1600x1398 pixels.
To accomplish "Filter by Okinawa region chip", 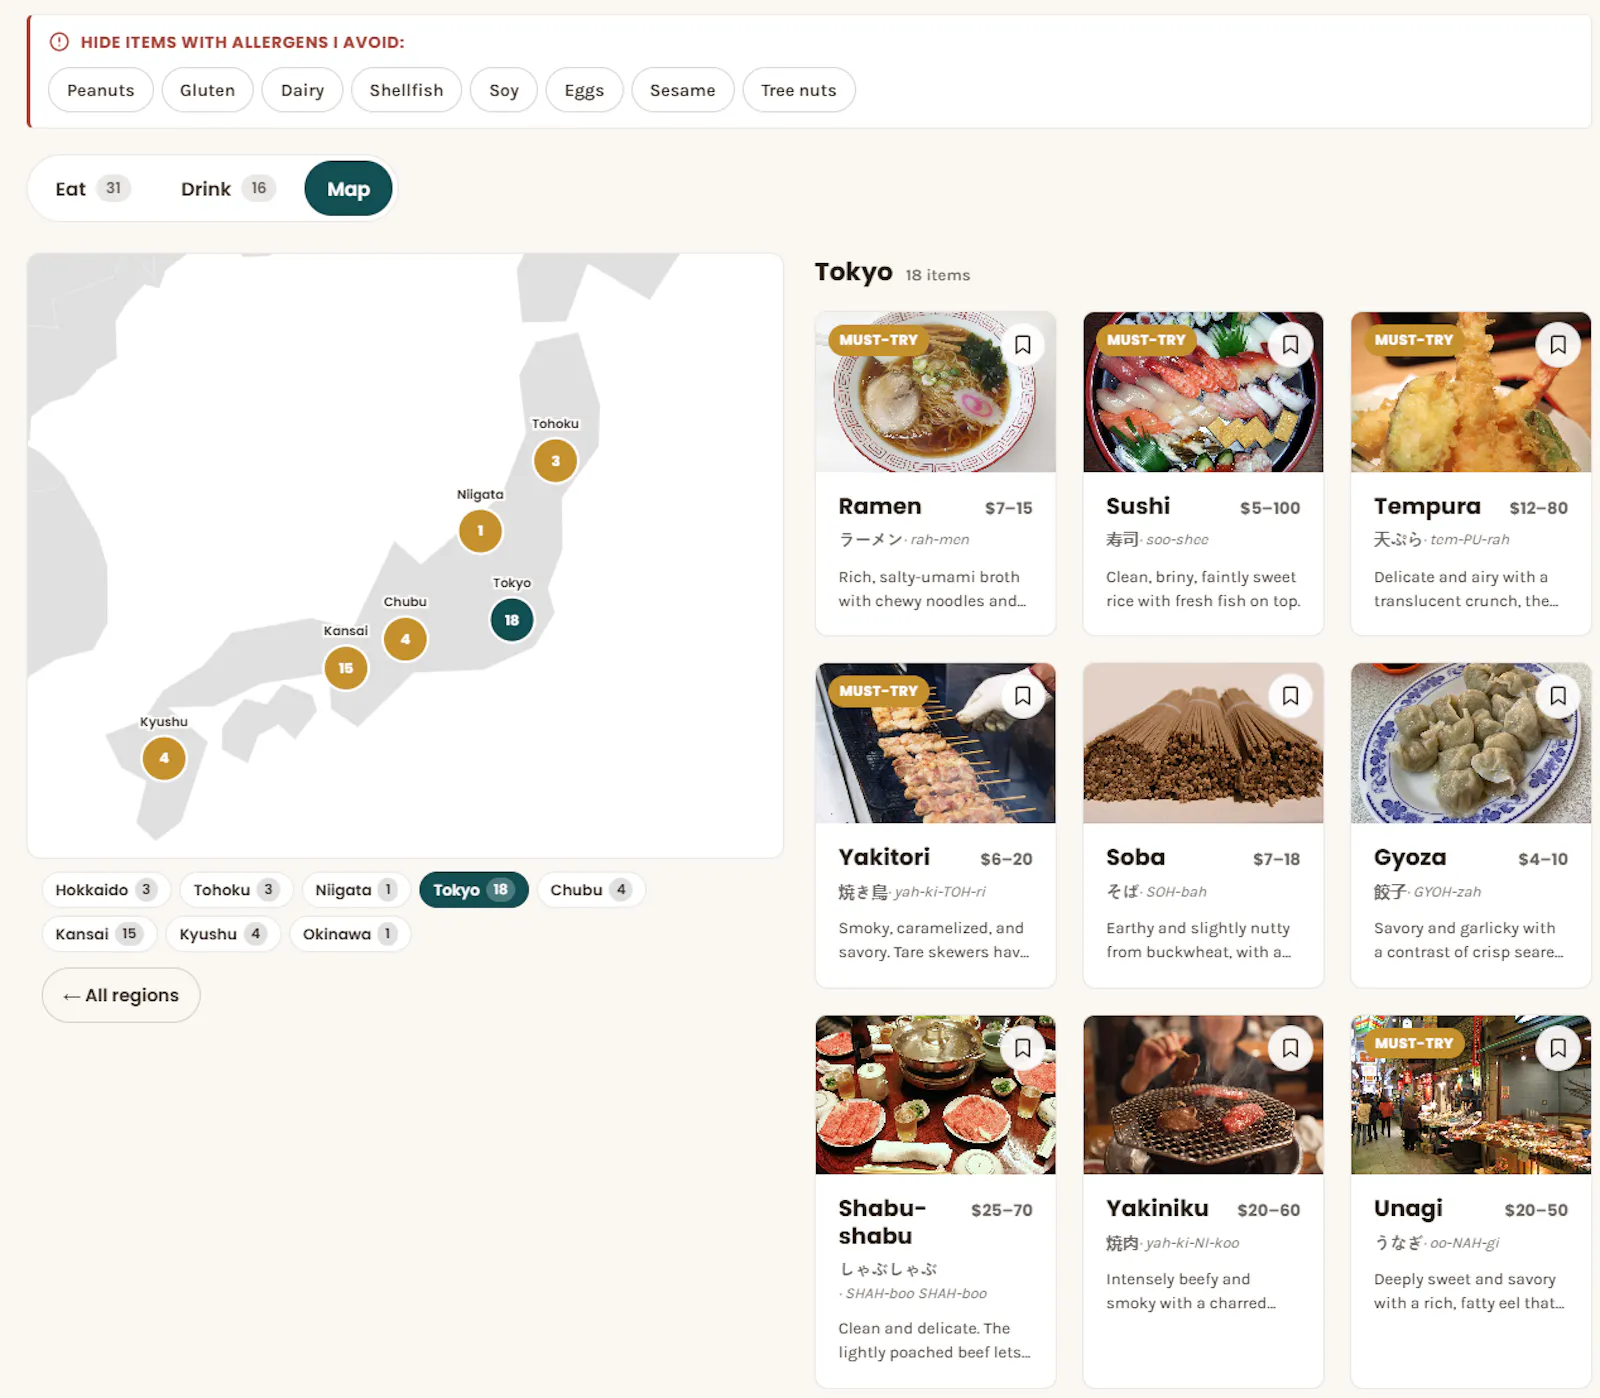I will (350, 934).
